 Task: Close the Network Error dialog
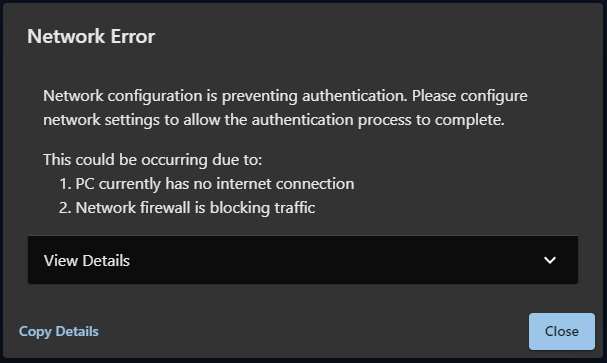[562, 332]
